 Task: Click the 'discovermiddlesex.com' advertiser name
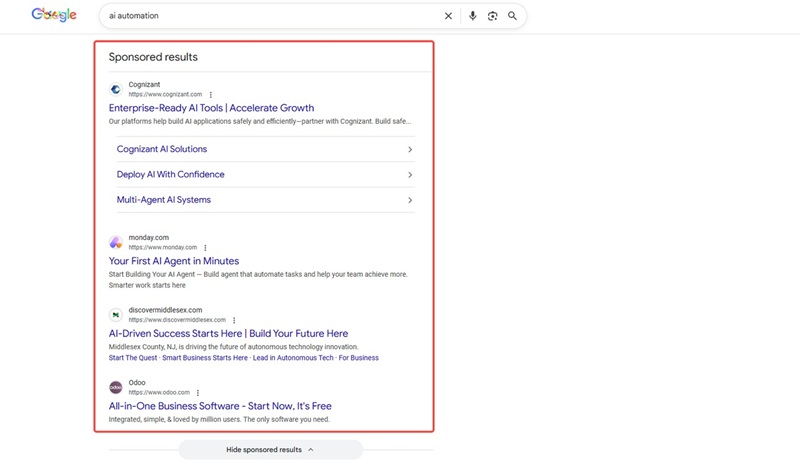(x=165, y=310)
